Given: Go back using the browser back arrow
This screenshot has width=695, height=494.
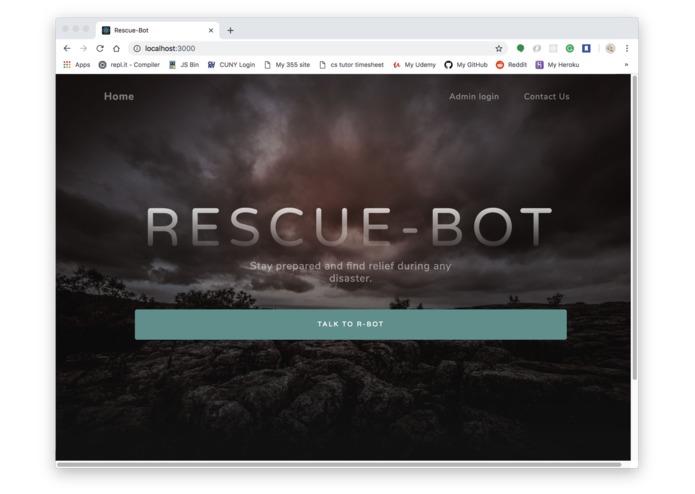Looking at the screenshot, I should click(67, 48).
